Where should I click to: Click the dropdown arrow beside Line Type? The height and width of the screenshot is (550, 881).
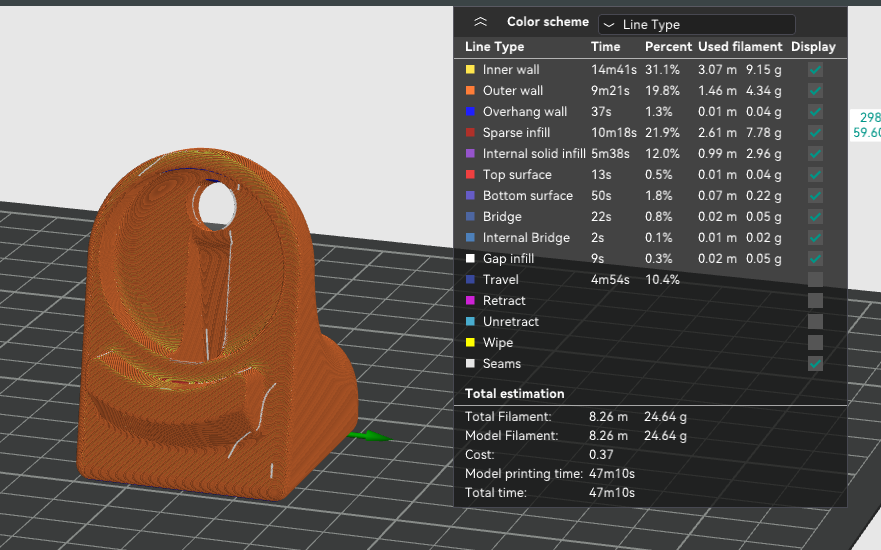coord(608,25)
